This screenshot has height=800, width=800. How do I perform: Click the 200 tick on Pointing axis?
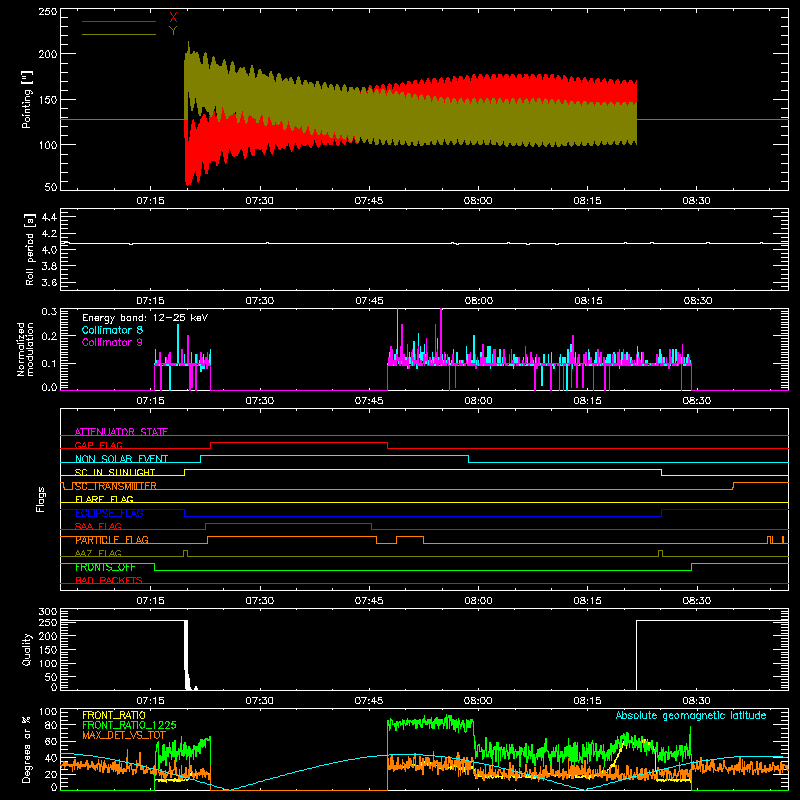click(48, 54)
